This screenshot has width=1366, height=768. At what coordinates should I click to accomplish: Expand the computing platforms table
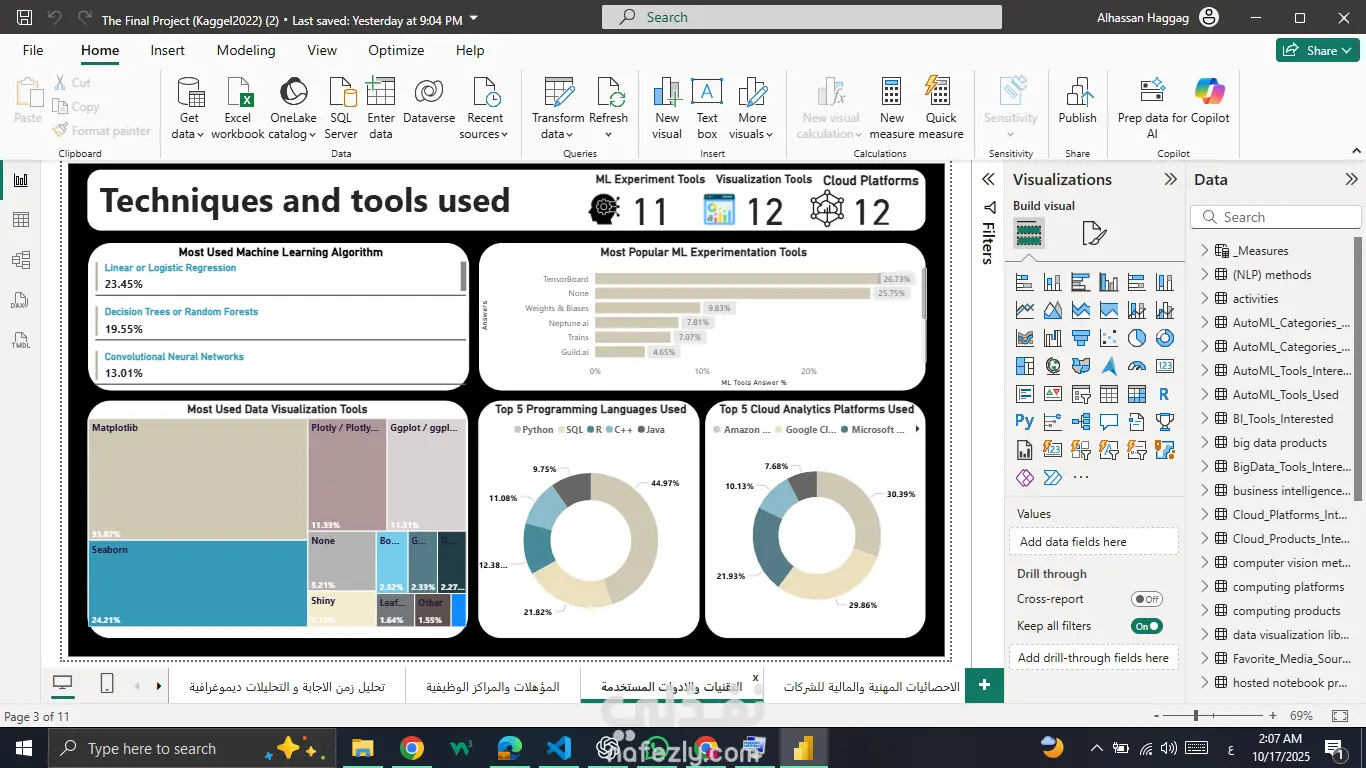(1205, 586)
